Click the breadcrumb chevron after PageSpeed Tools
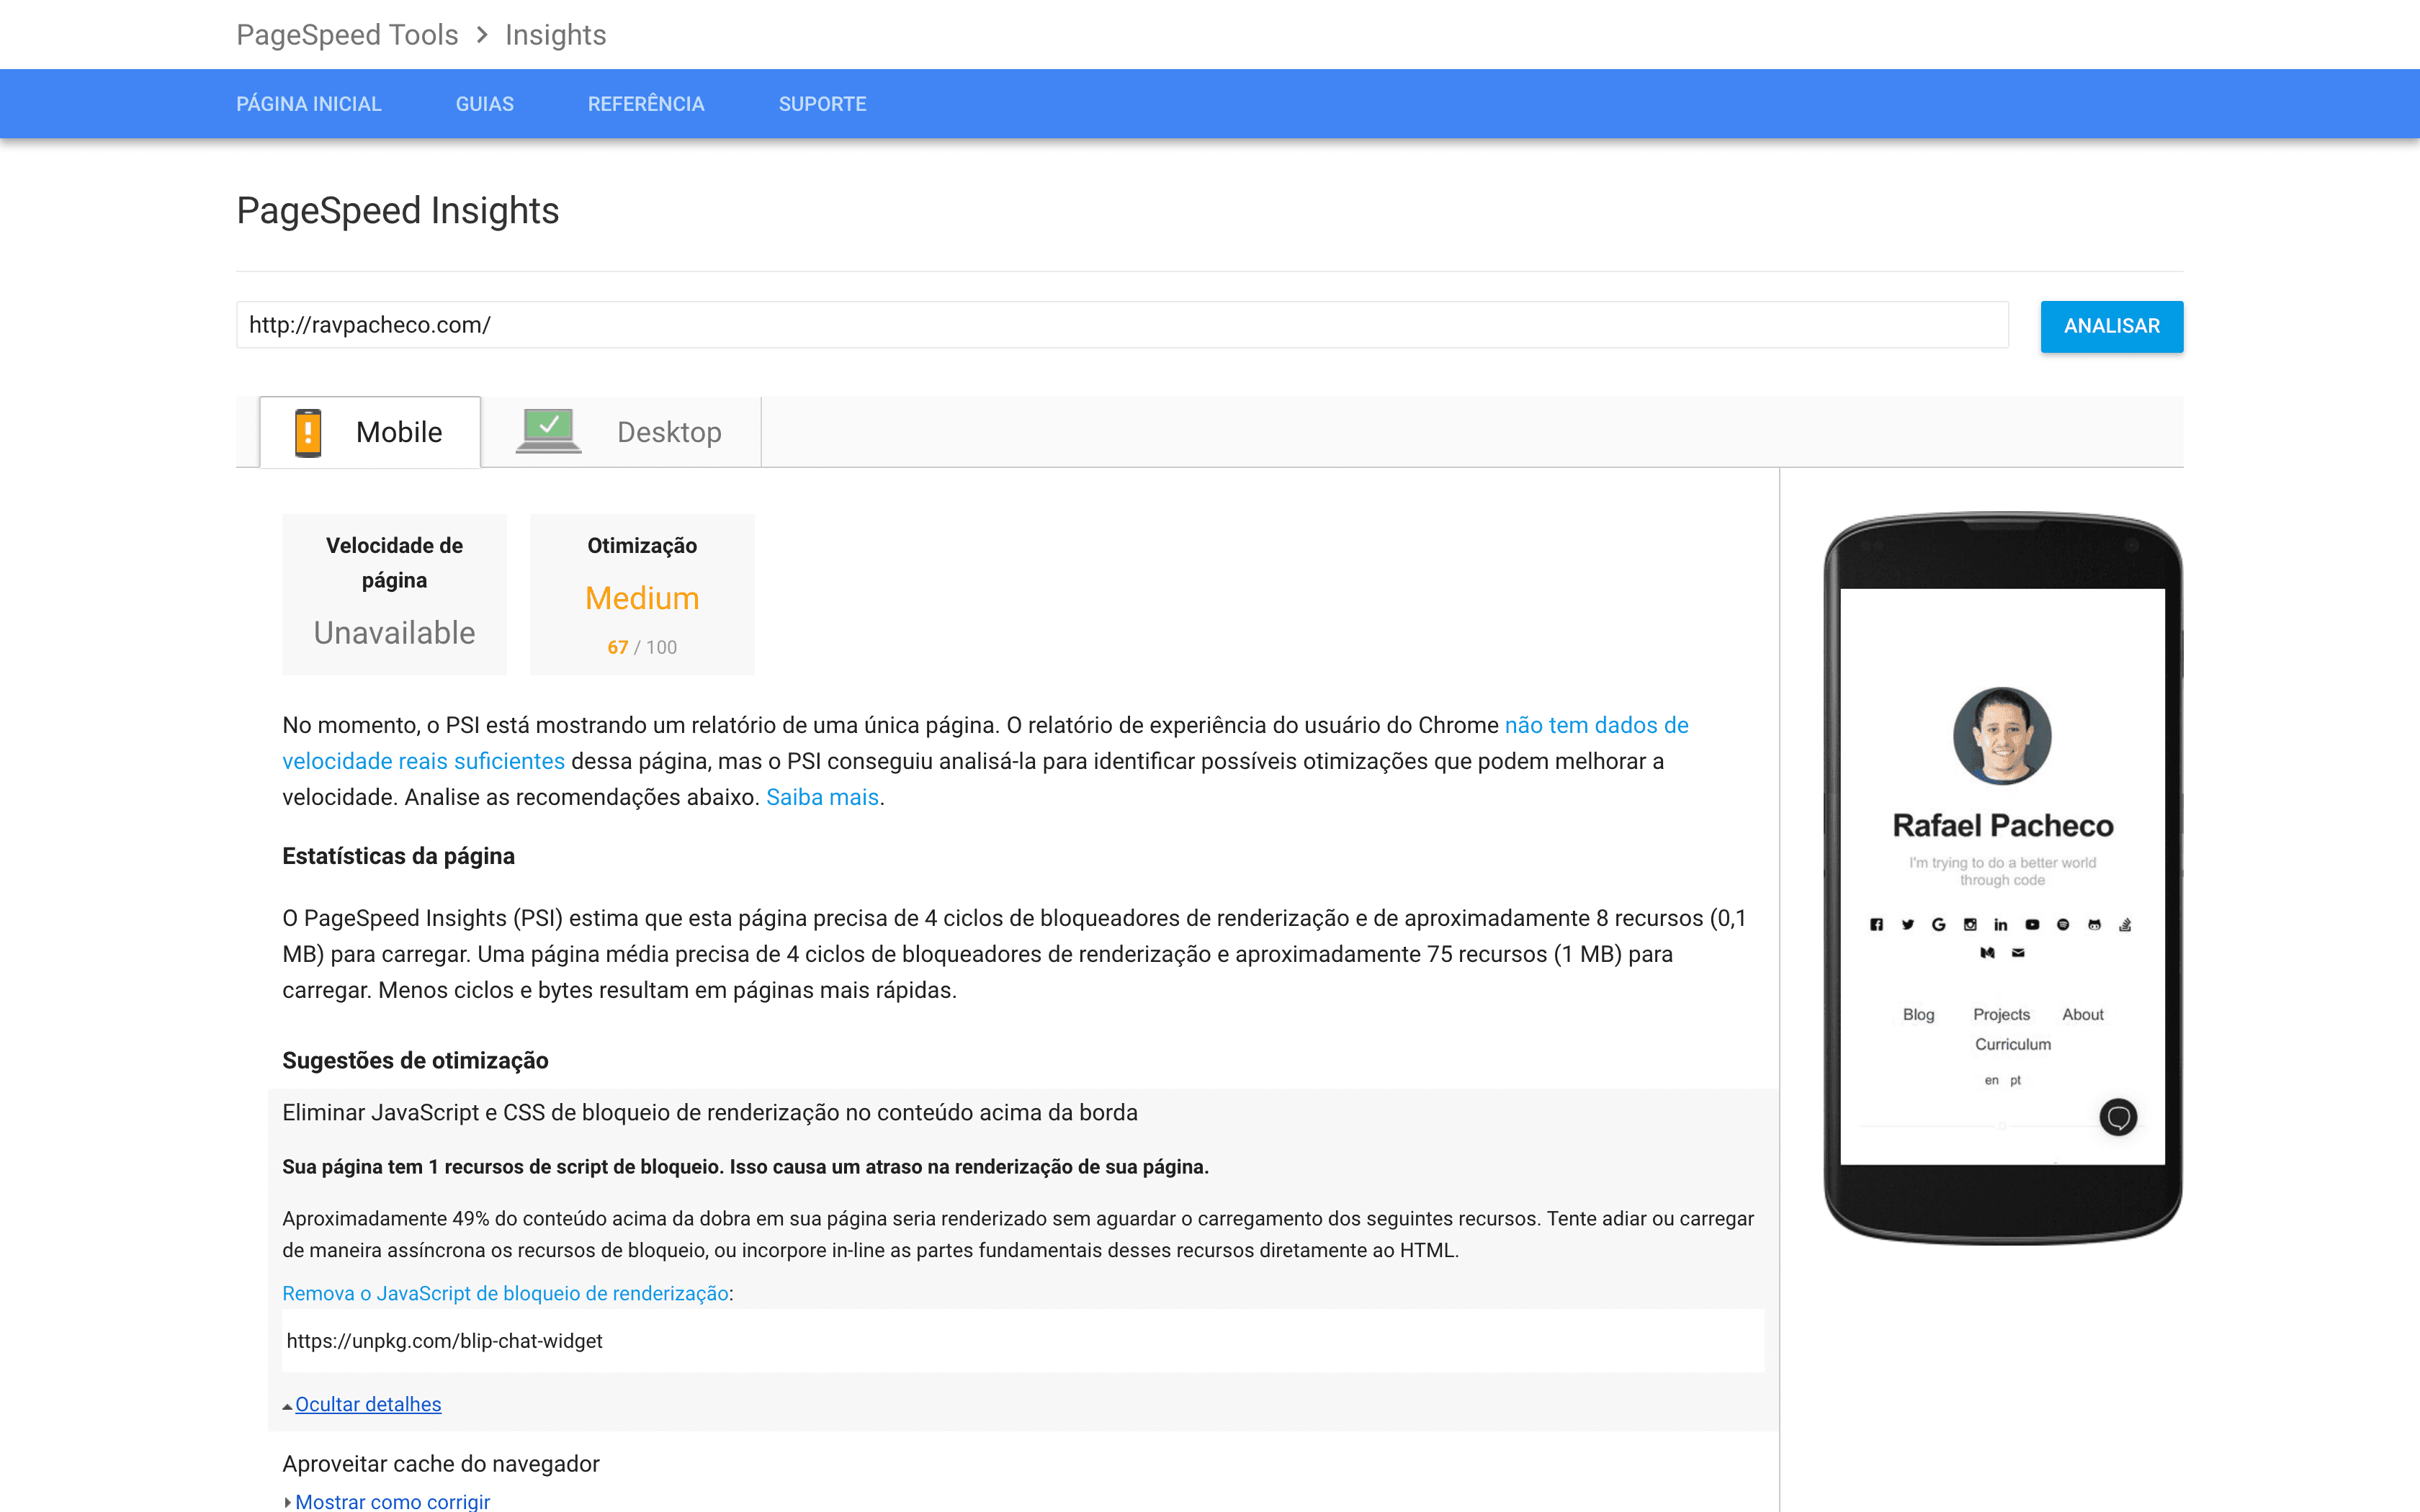This screenshot has height=1512, width=2420. [x=482, y=35]
